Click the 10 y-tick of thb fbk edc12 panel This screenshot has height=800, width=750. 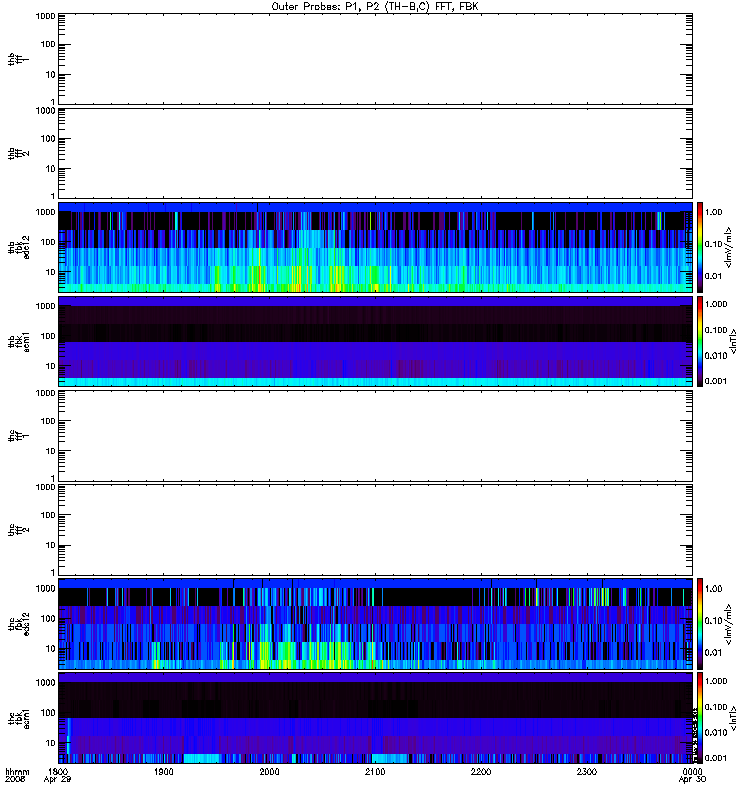pos(51,272)
